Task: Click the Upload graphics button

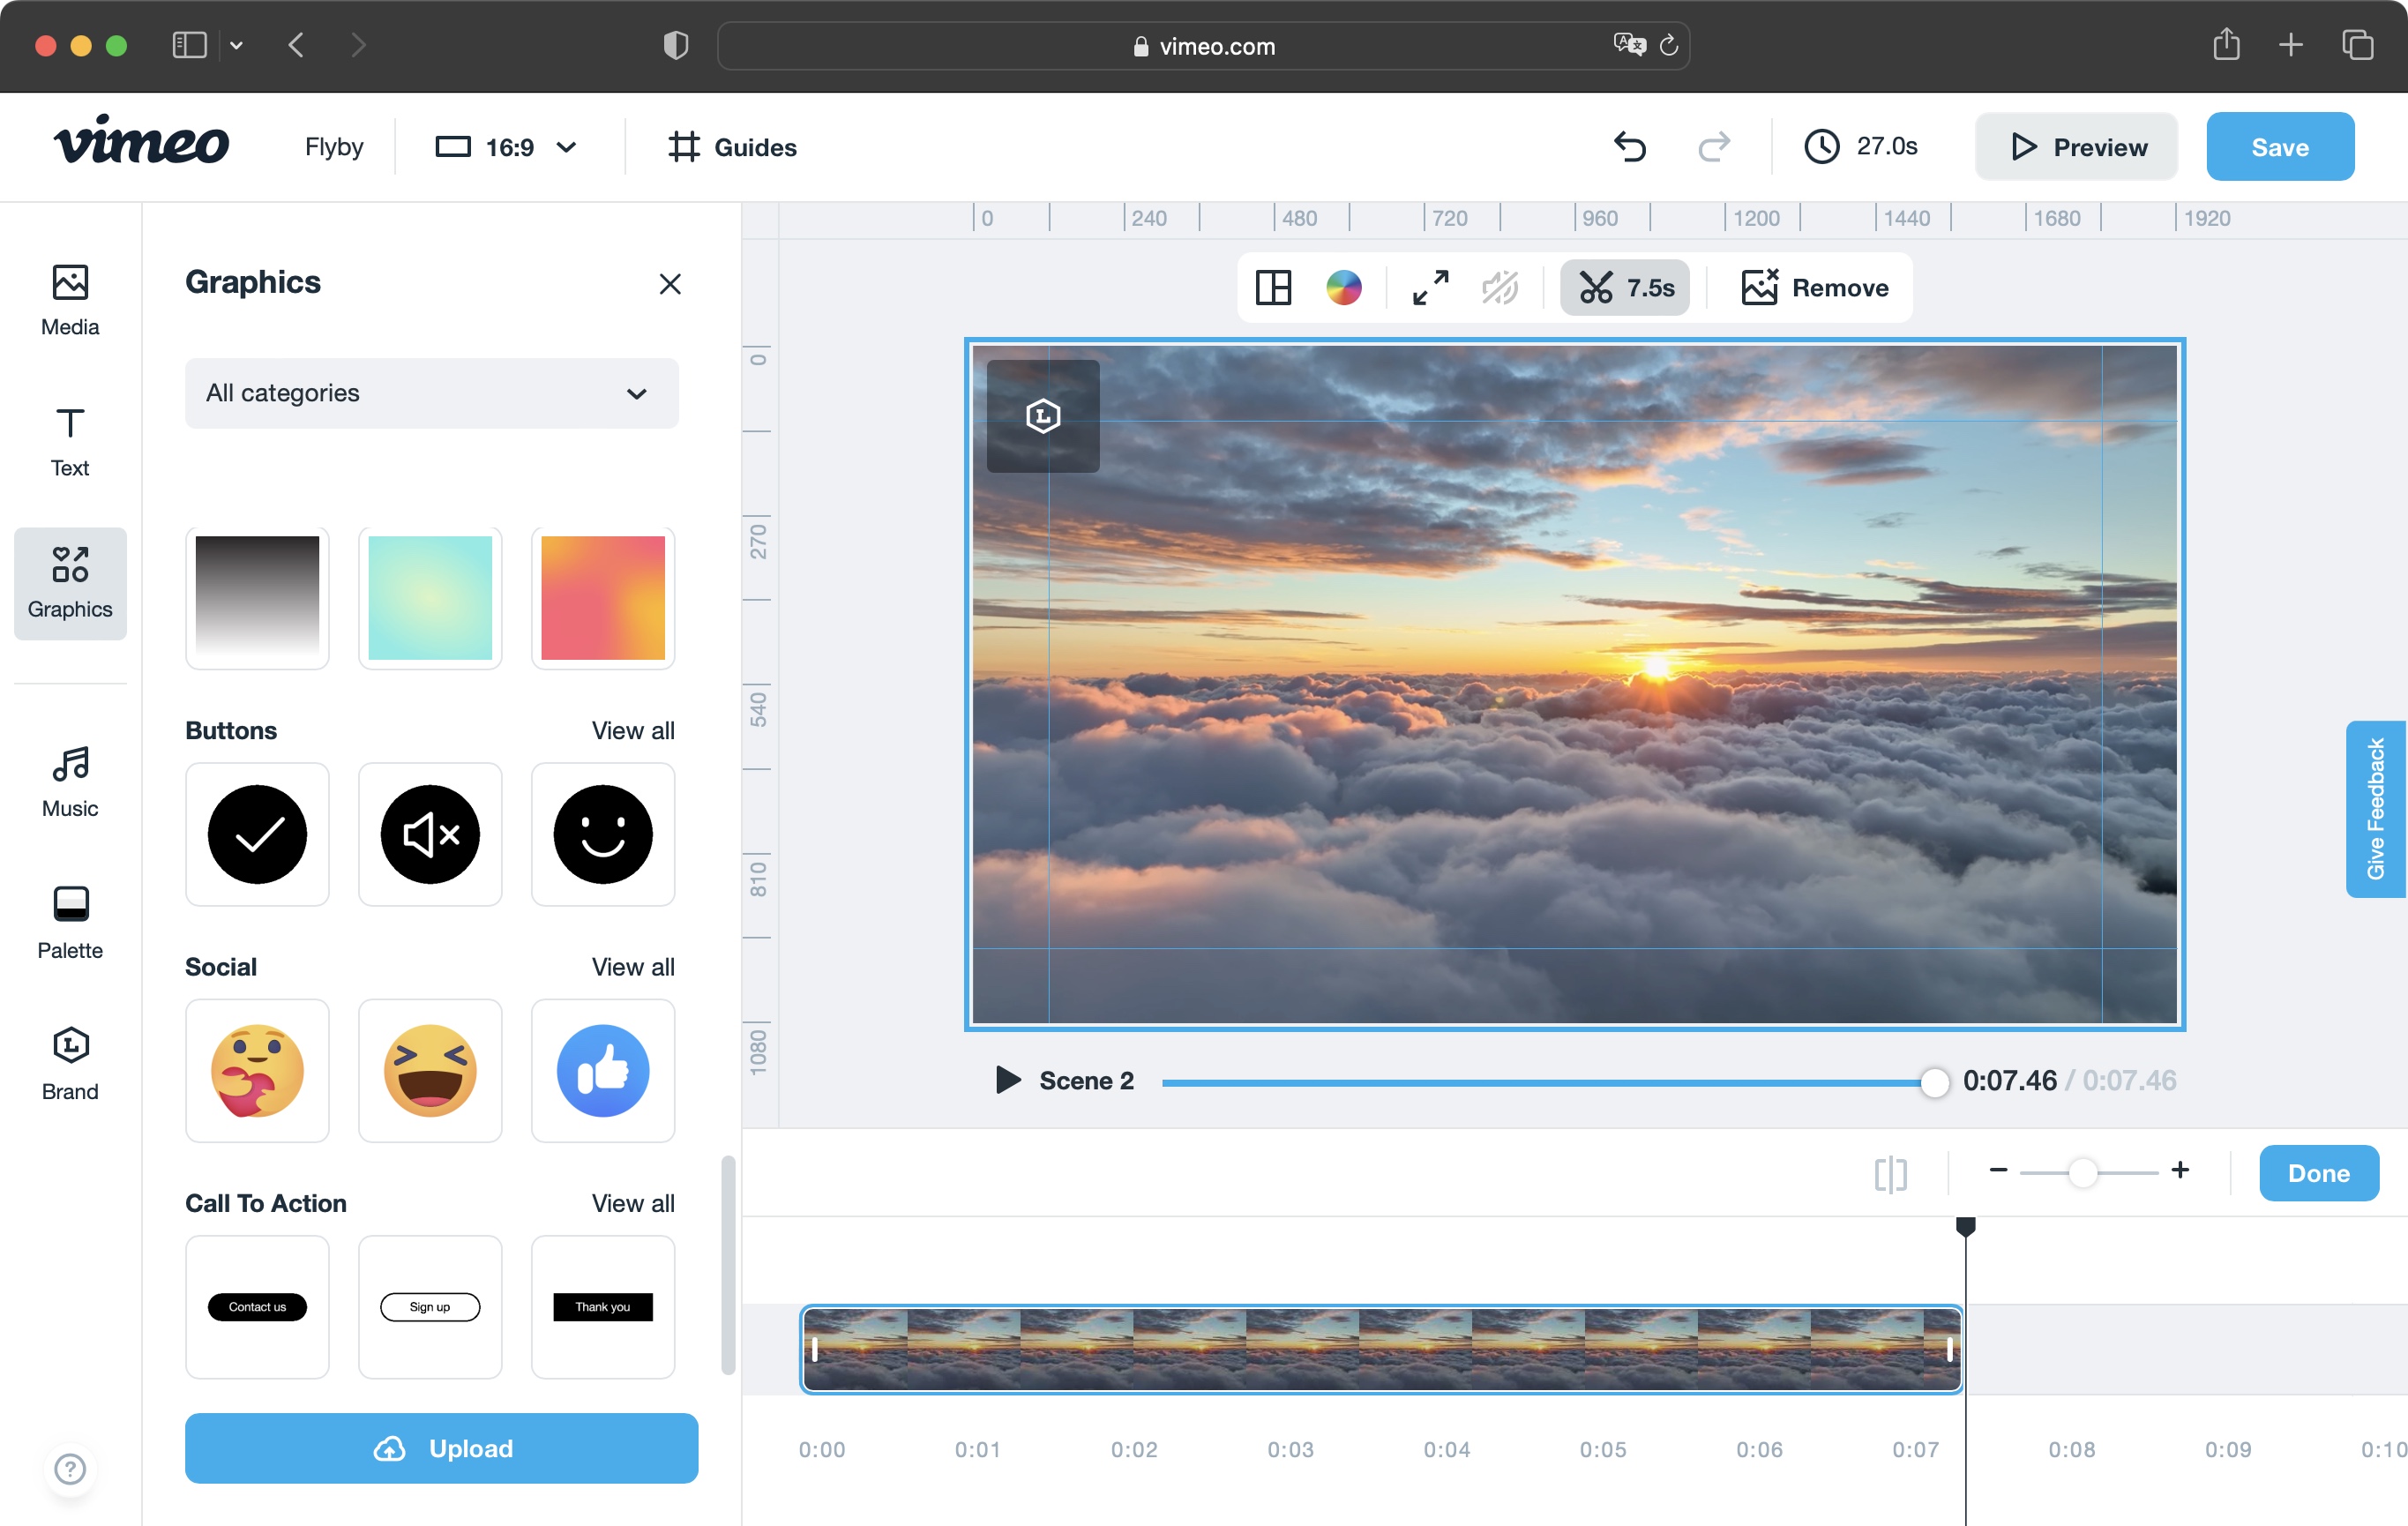Action: [x=442, y=1448]
